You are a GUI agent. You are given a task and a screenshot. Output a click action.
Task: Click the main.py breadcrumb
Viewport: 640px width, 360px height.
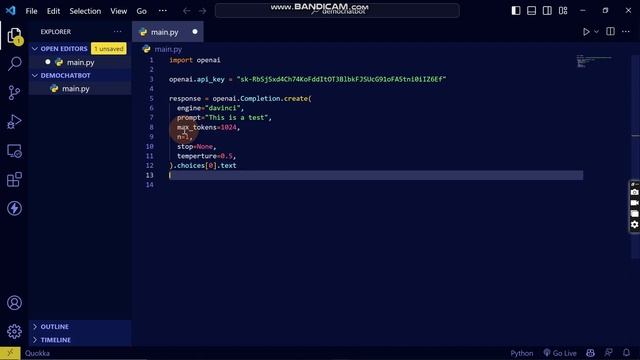(x=163, y=49)
